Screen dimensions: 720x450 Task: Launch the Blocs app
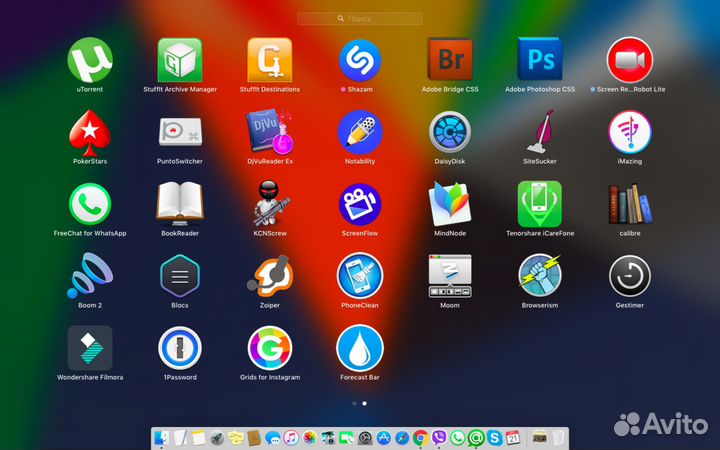(180, 276)
